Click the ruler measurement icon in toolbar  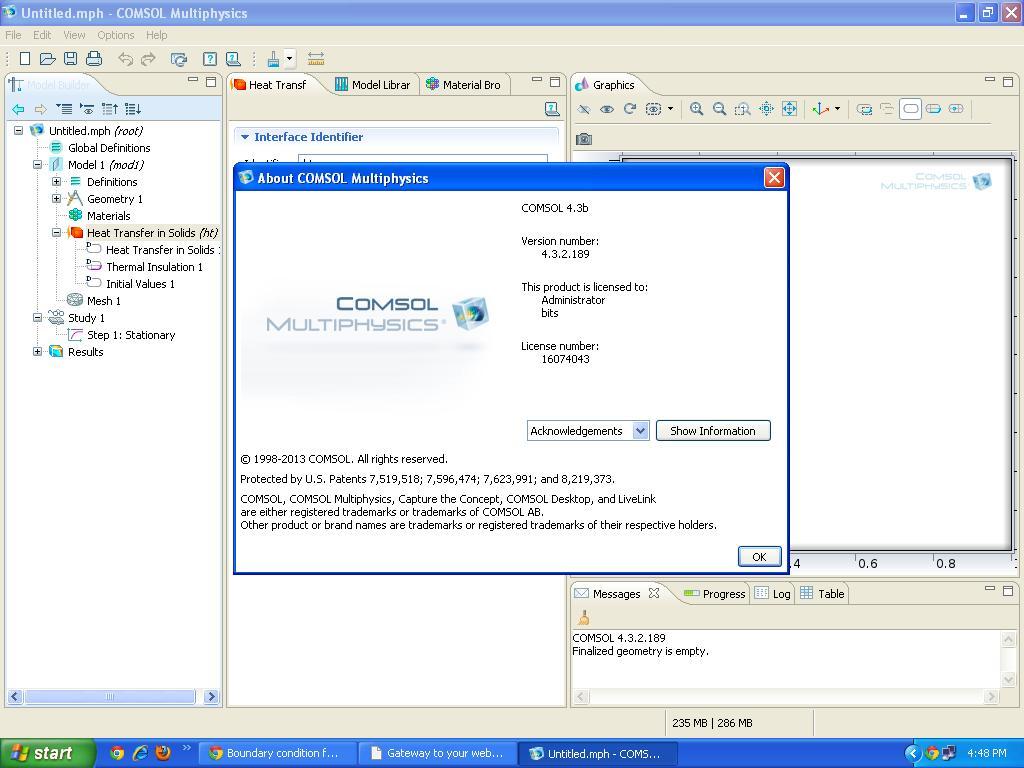click(x=315, y=59)
